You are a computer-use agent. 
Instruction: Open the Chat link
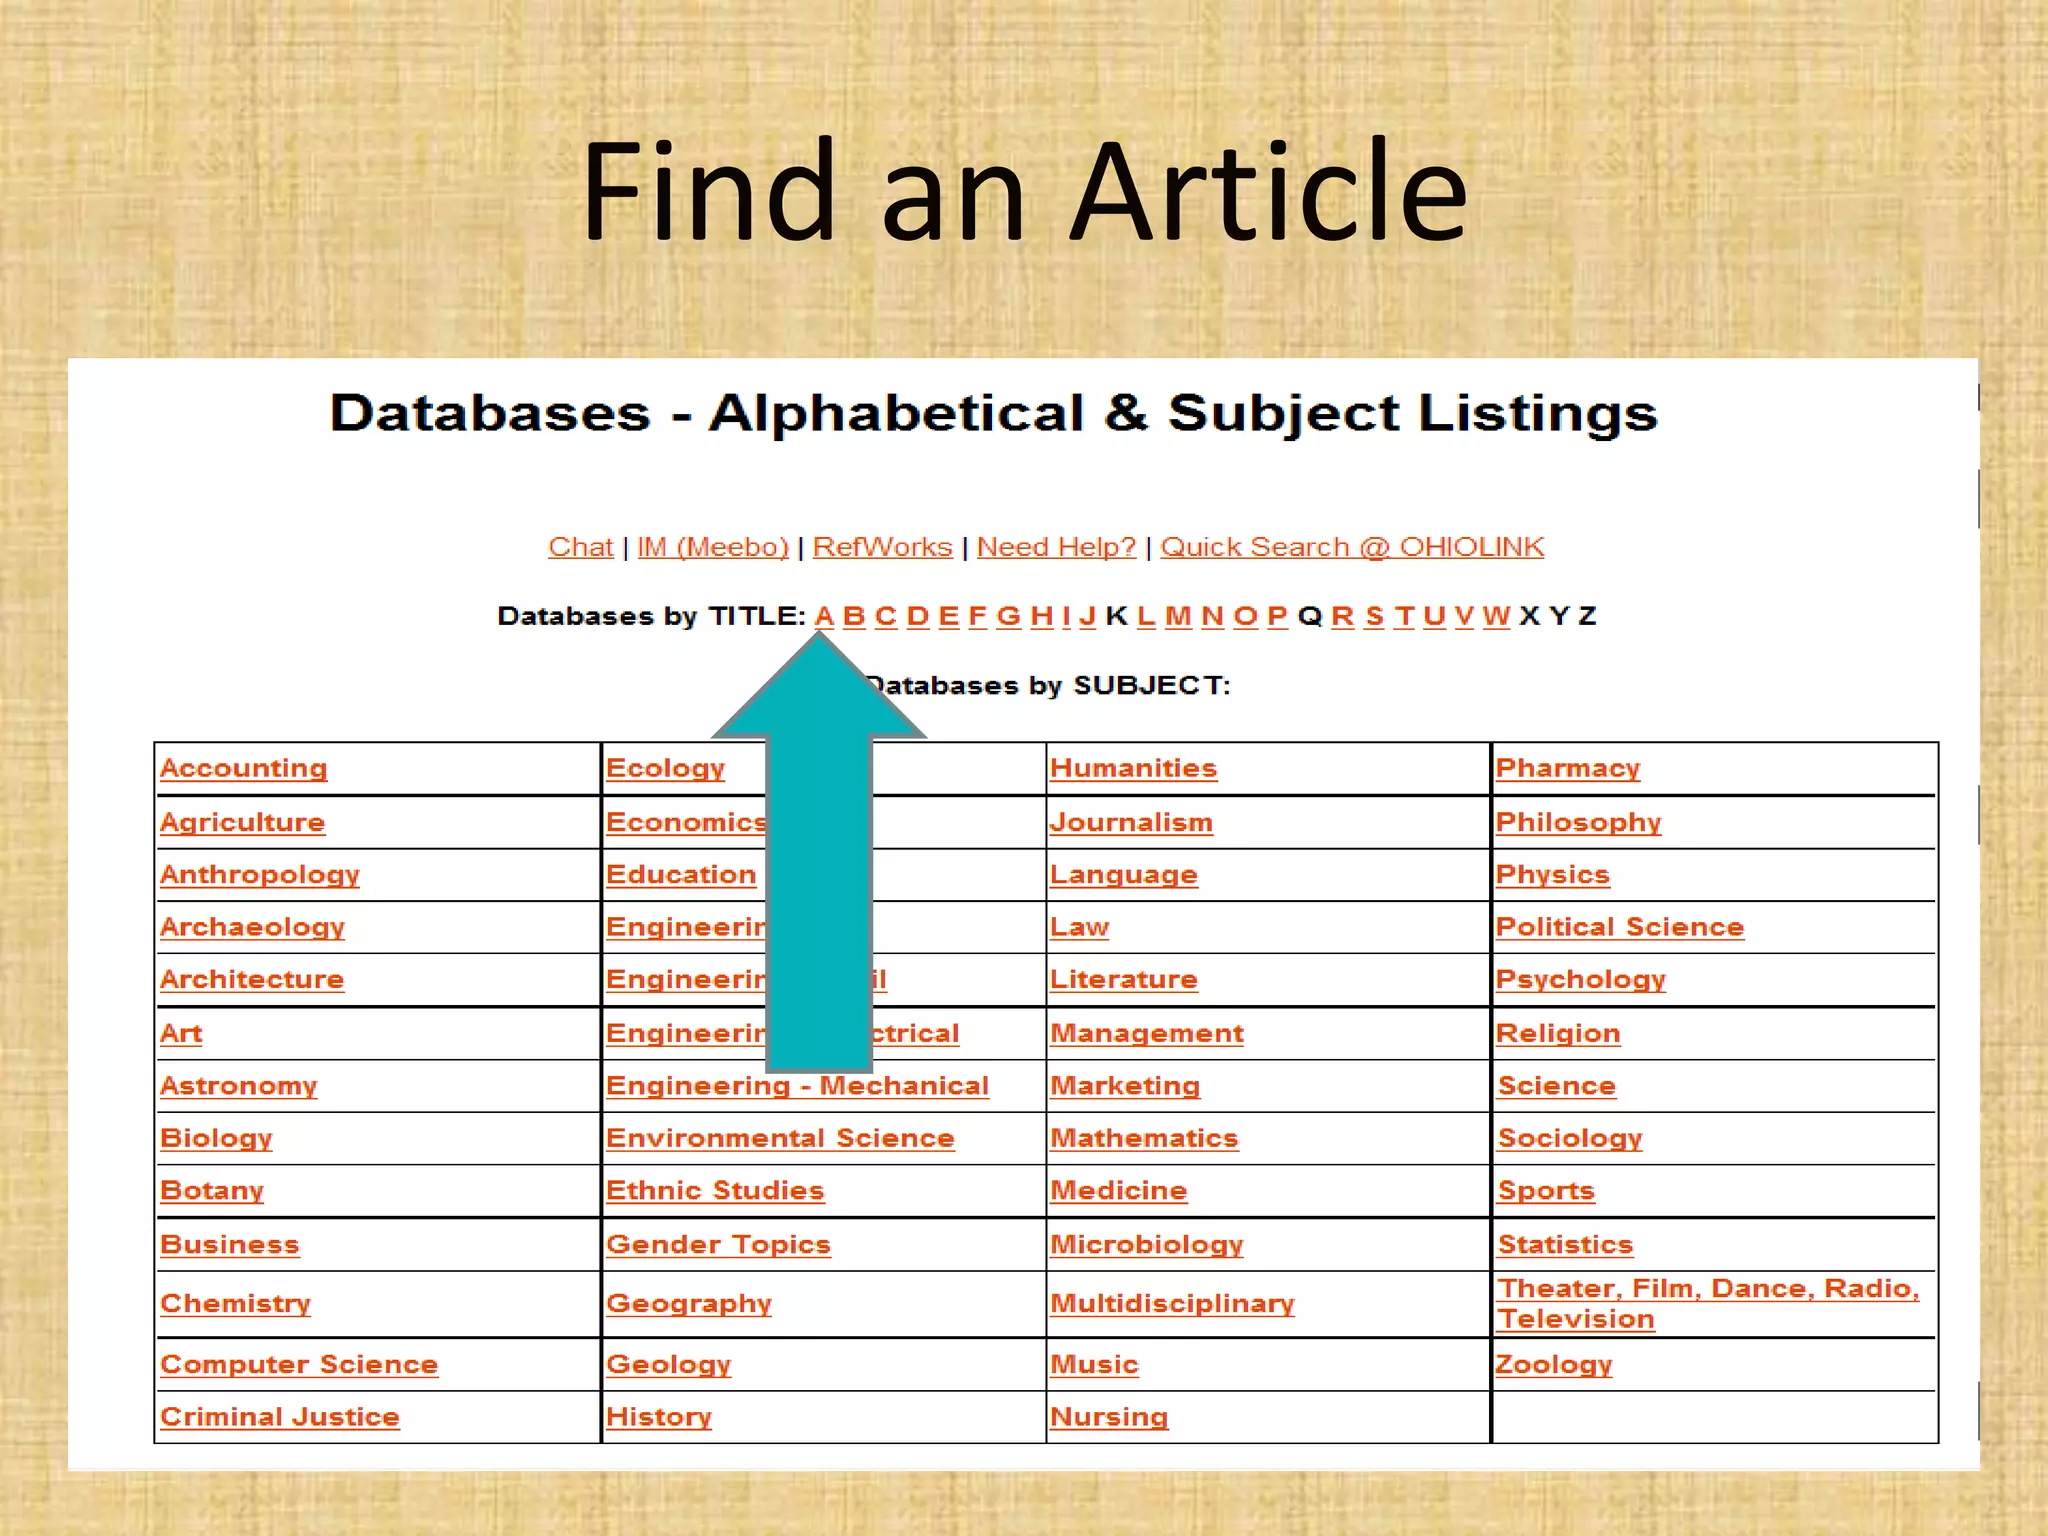click(580, 547)
